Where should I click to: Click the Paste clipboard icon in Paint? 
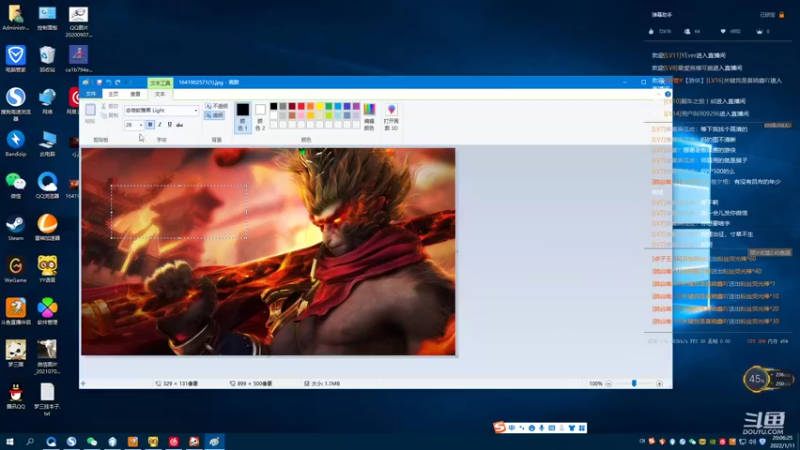90,109
